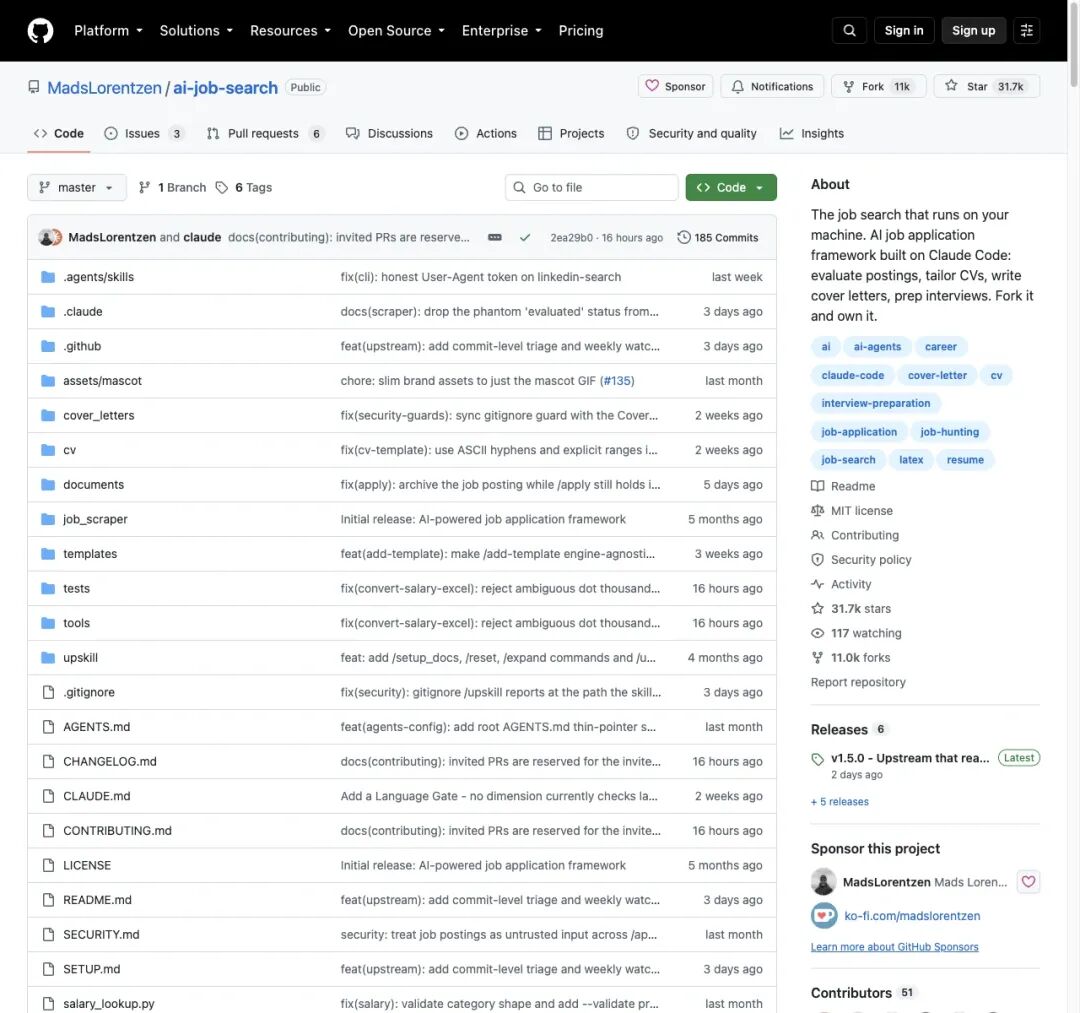
Task: Open Security and quality tab
Action: [692, 134]
